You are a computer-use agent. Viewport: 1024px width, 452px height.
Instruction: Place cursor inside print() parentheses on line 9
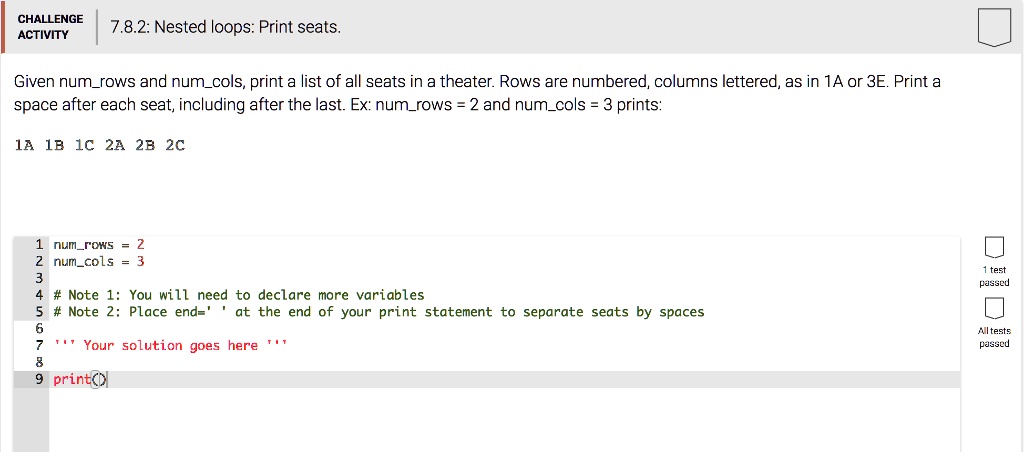coord(99,379)
